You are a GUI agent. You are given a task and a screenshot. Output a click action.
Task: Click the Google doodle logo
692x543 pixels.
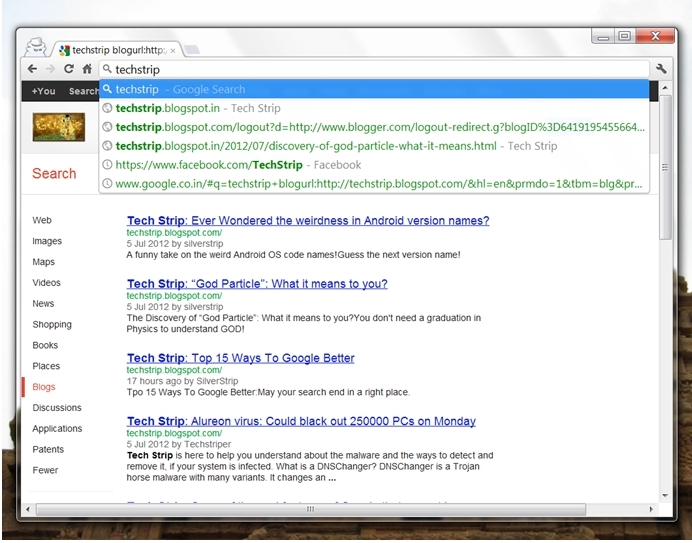(59, 127)
